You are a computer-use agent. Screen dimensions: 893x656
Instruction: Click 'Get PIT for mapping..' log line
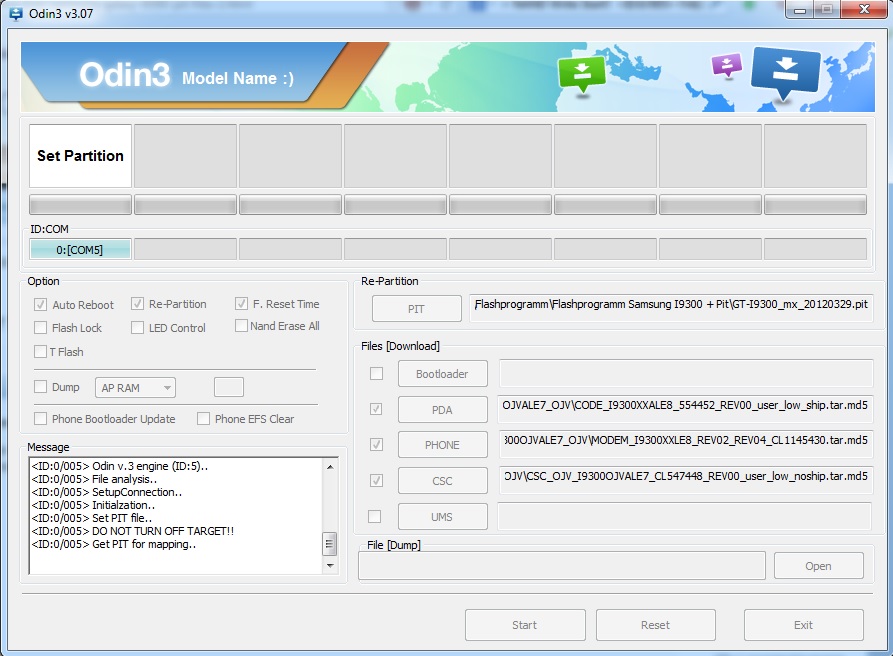(114, 544)
